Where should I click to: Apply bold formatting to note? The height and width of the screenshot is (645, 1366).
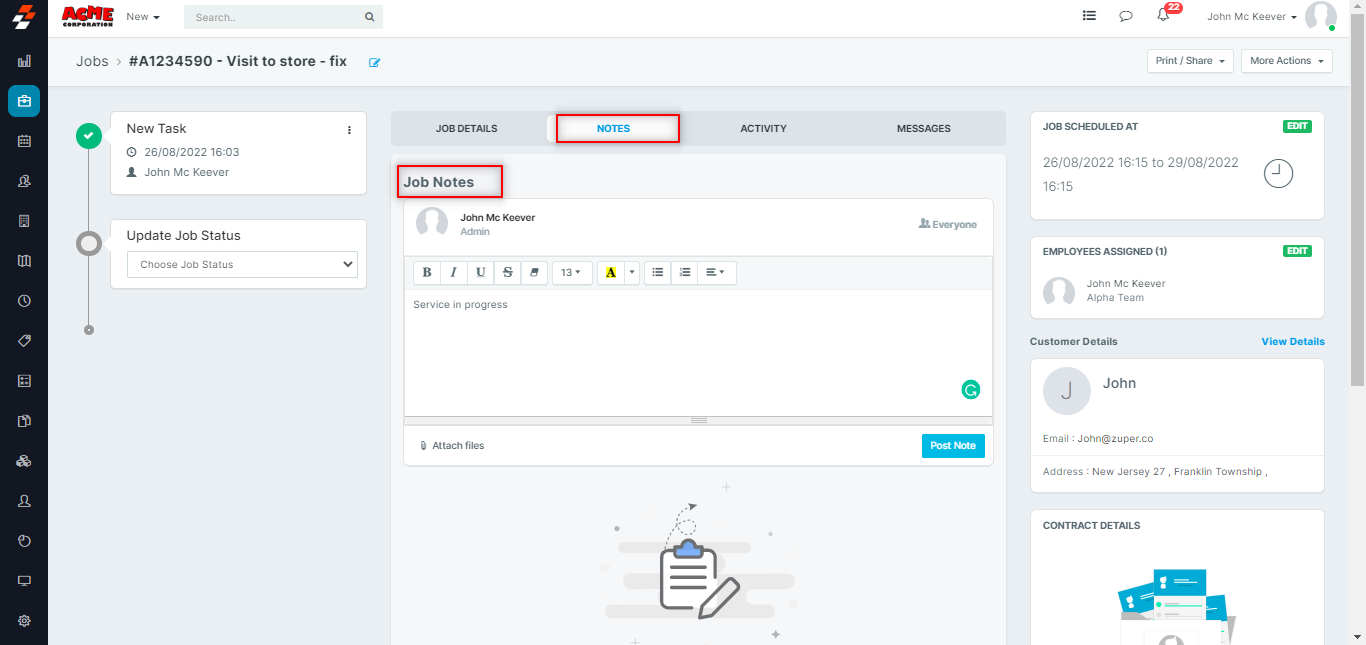click(427, 272)
